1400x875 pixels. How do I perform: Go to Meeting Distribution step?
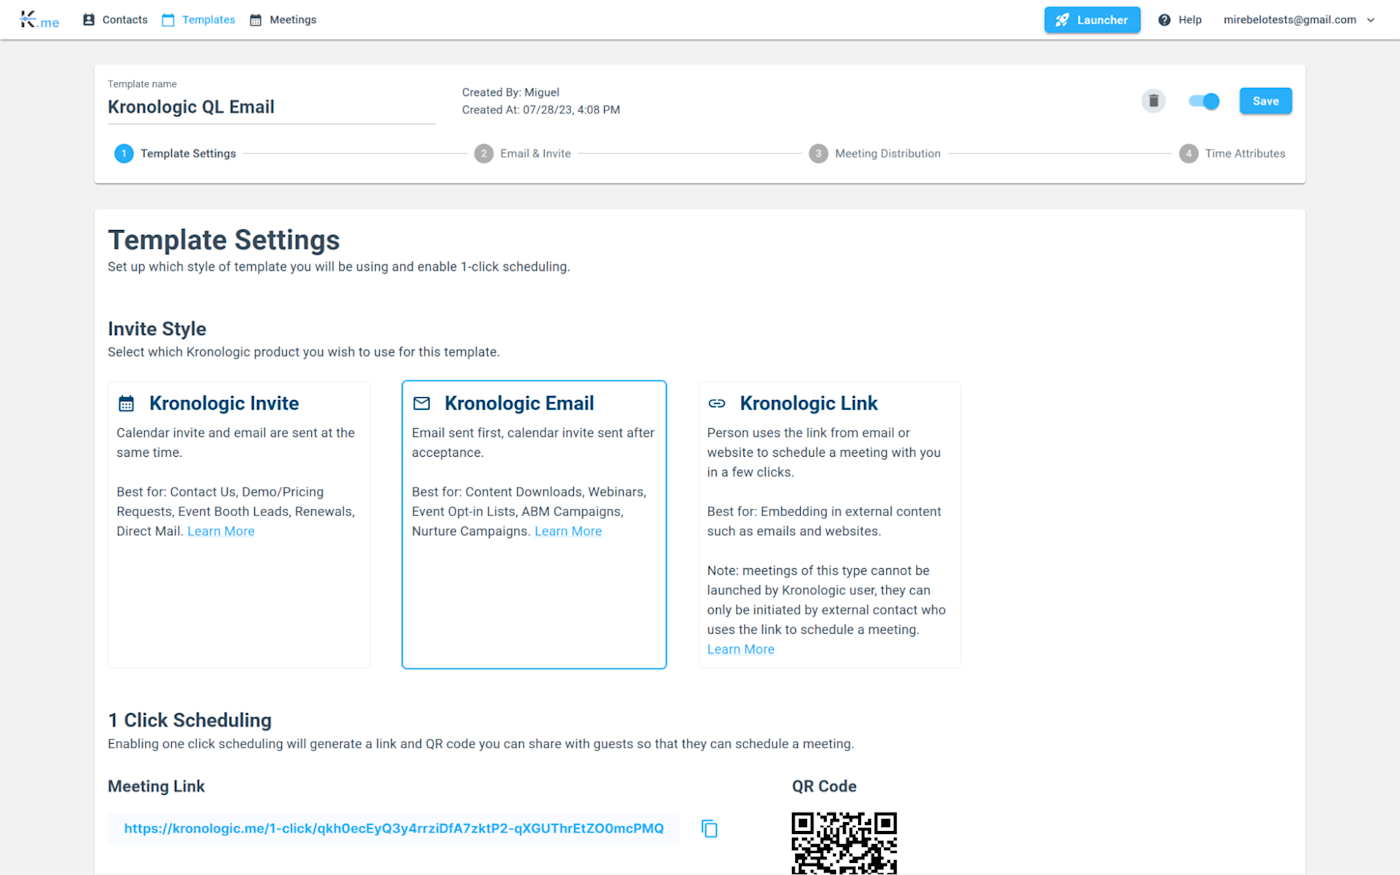tap(875, 154)
